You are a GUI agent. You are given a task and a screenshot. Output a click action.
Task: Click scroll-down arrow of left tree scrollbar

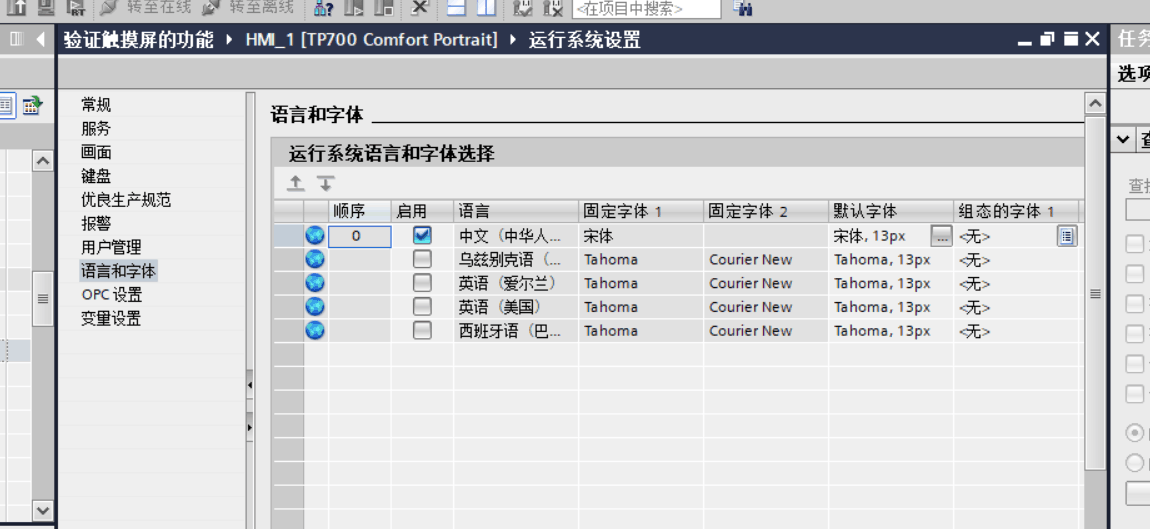coord(43,510)
